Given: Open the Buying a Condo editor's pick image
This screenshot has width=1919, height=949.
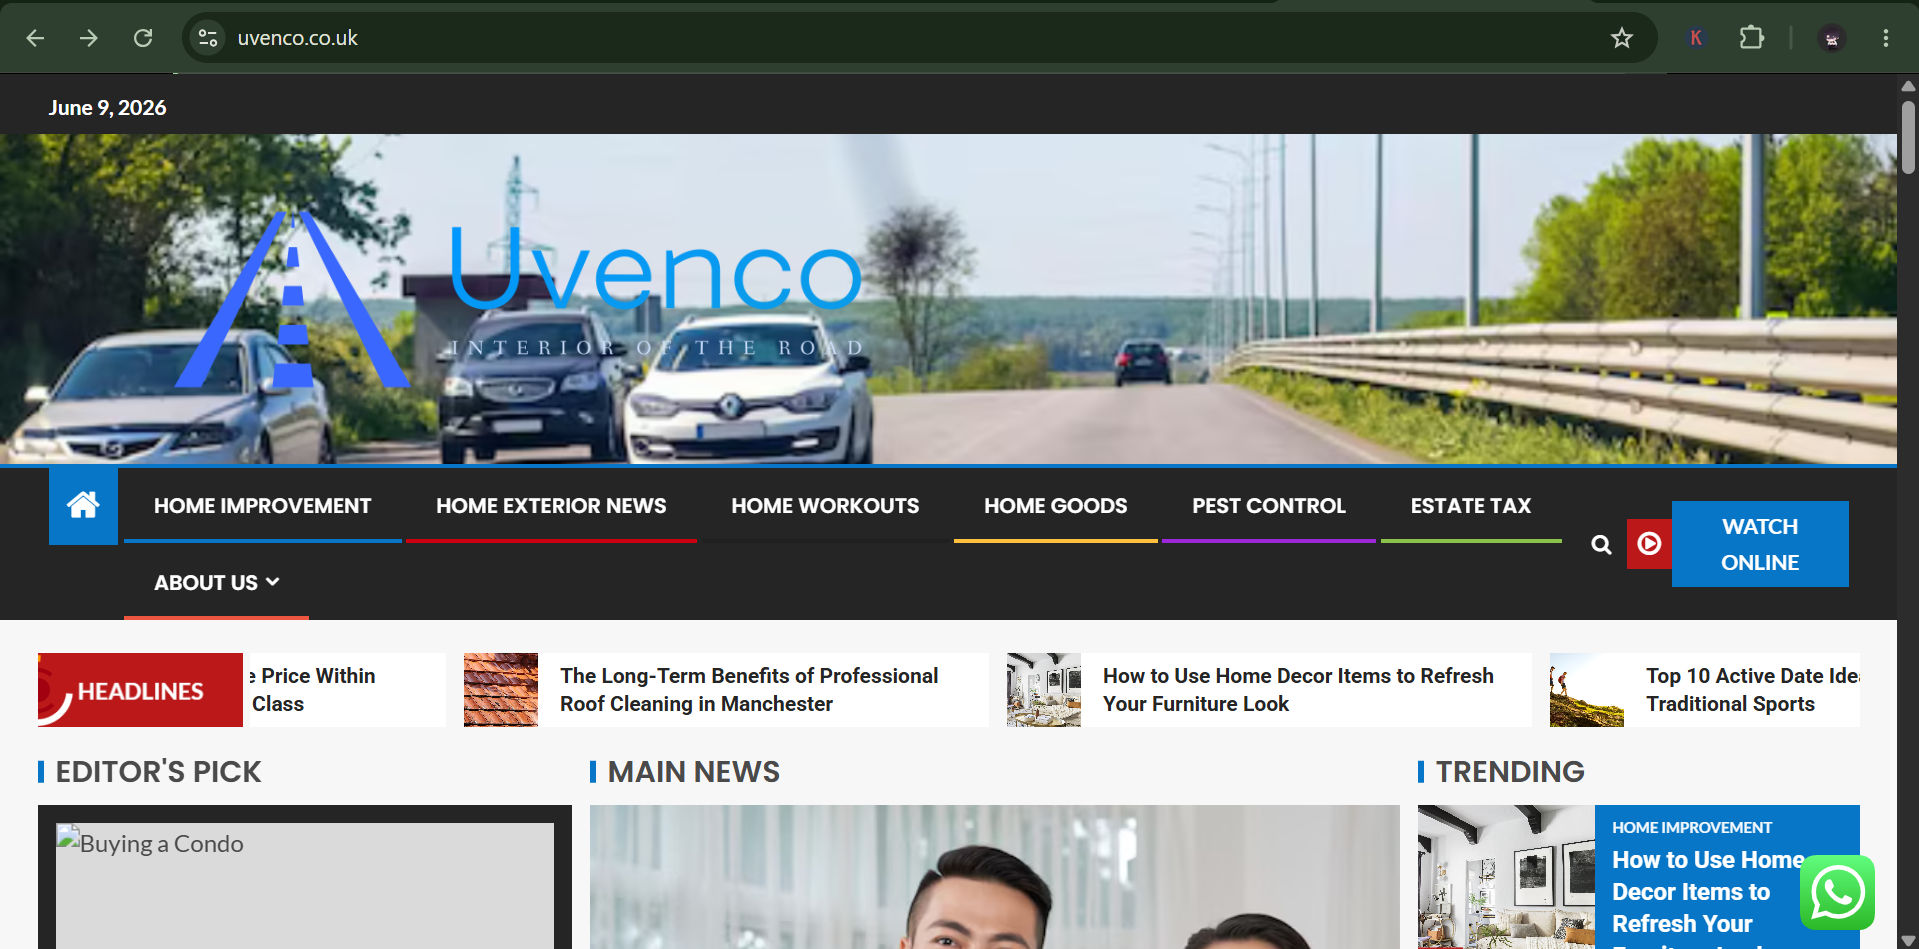Looking at the screenshot, I should coord(305,885).
